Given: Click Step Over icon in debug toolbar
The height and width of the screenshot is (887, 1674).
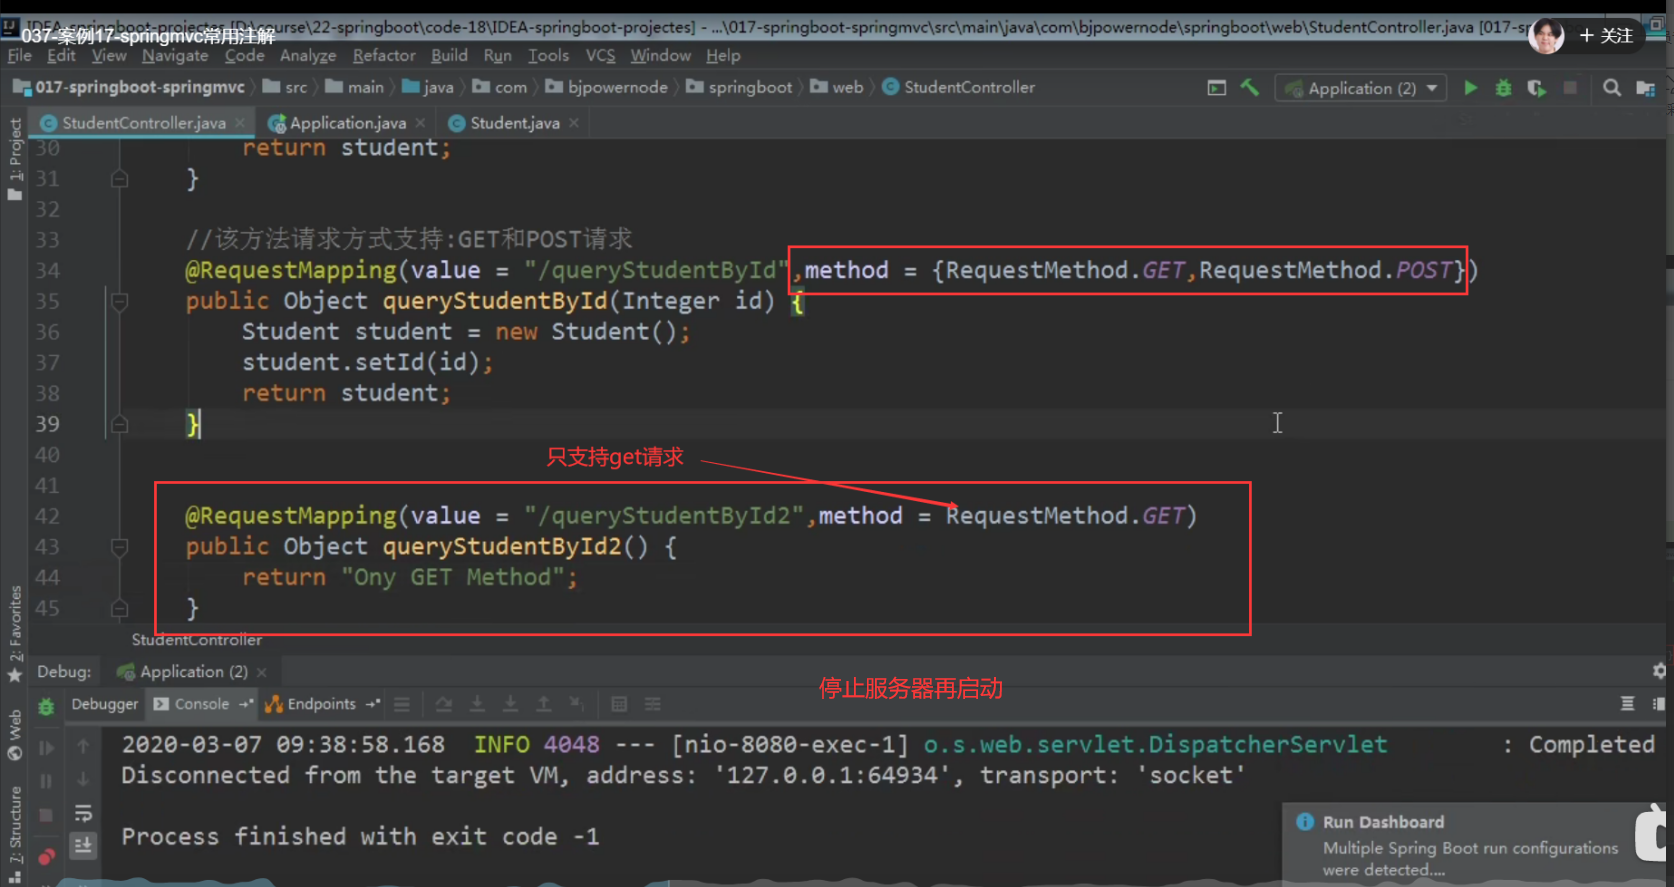Looking at the screenshot, I should [444, 705].
